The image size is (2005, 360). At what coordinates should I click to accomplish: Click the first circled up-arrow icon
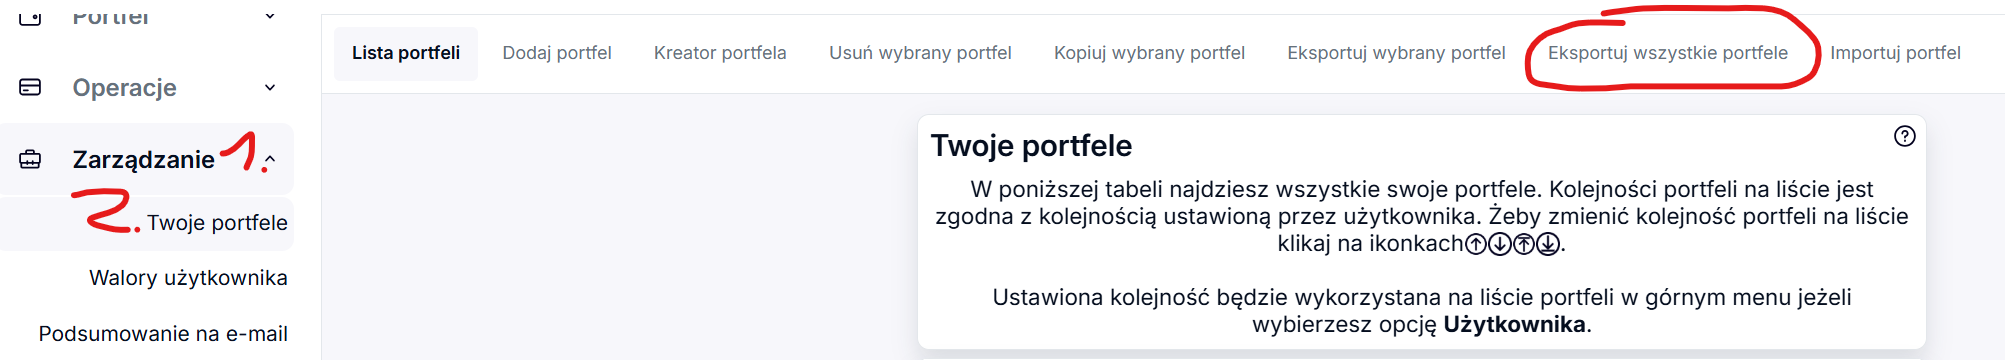click(x=1476, y=244)
